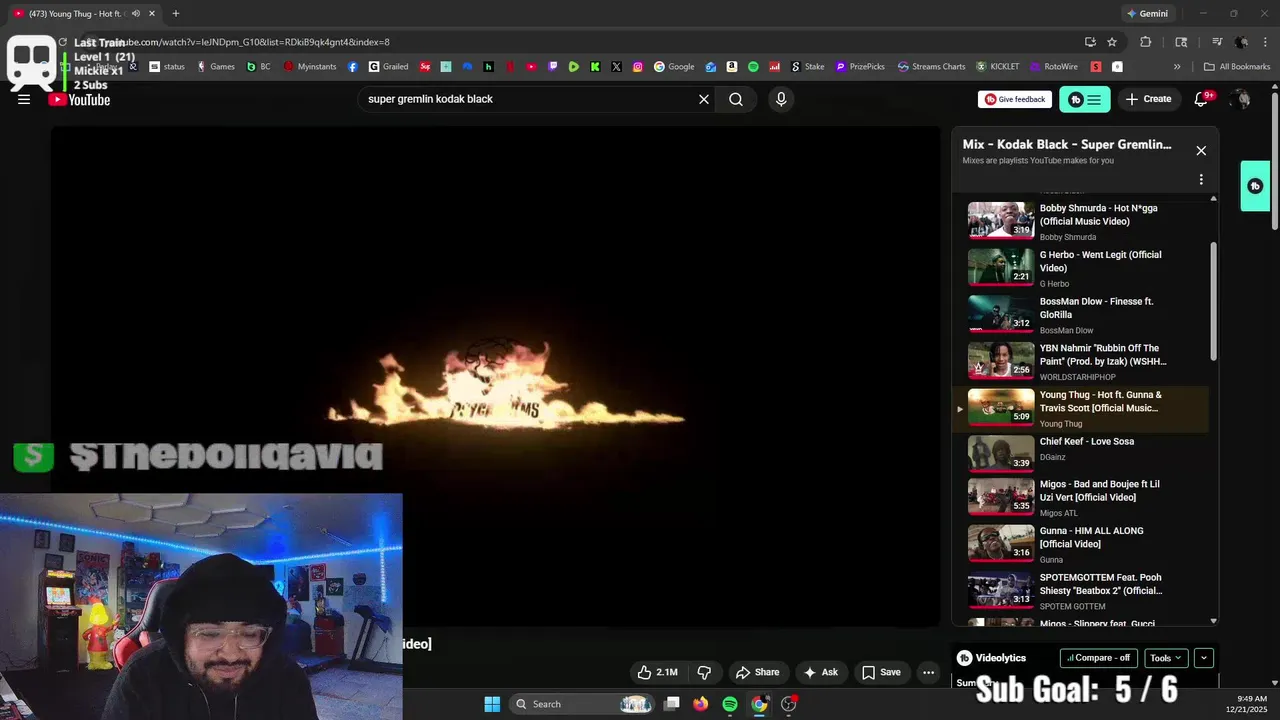Click the Give feedback button
The width and height of the screenshot is (1280, 720).
click(1015, 99)
